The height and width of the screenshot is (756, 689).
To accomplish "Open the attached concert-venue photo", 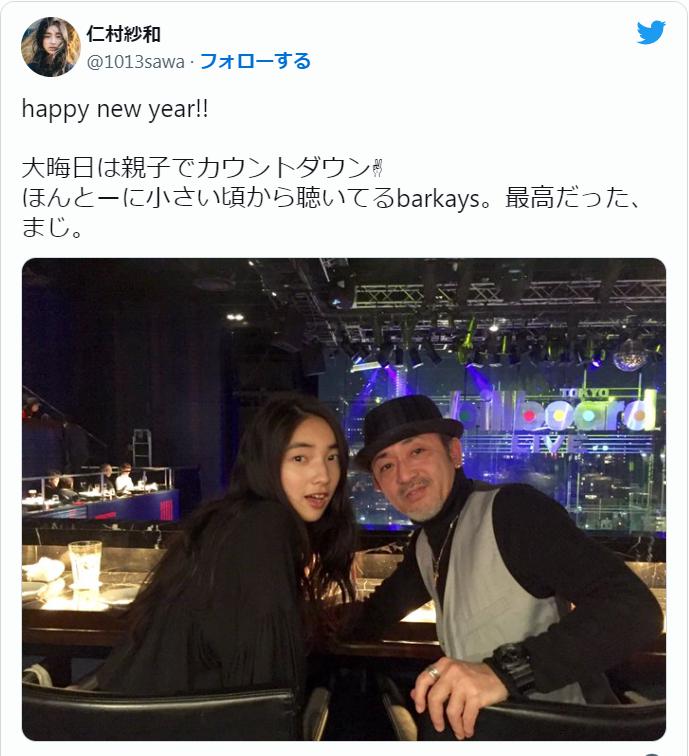I will coord(344,499).
